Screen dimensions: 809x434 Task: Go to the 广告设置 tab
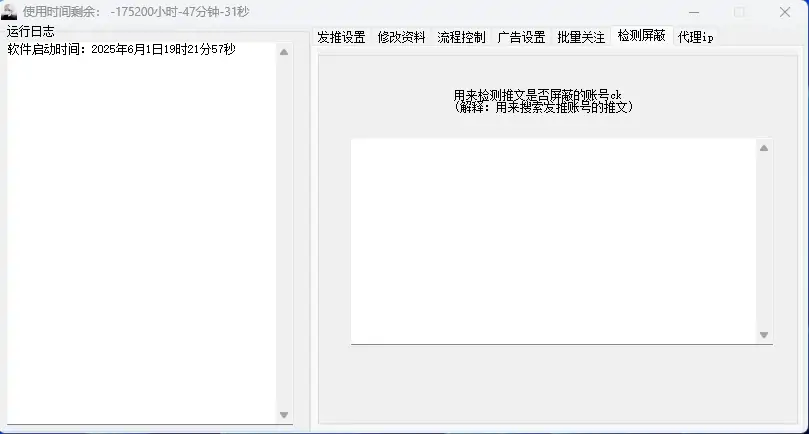521,37
